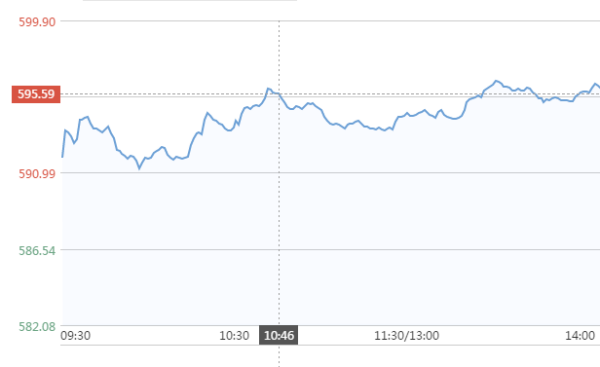The height and width of the screenshot is (367, 600).
Task: Click the 14:00 time axis label
Action: (x=580, y=336)
